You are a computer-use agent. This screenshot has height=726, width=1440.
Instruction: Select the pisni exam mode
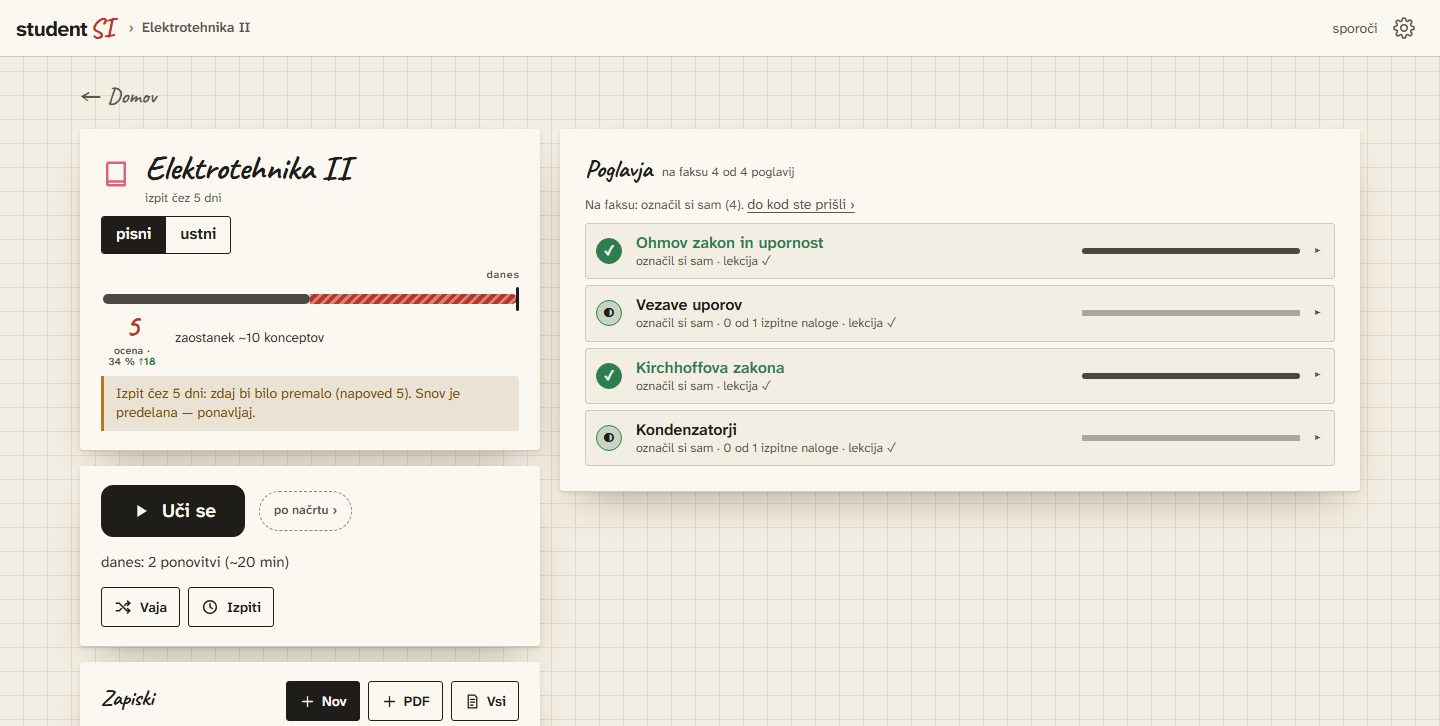pyautogui.click(x=134, y=235)
